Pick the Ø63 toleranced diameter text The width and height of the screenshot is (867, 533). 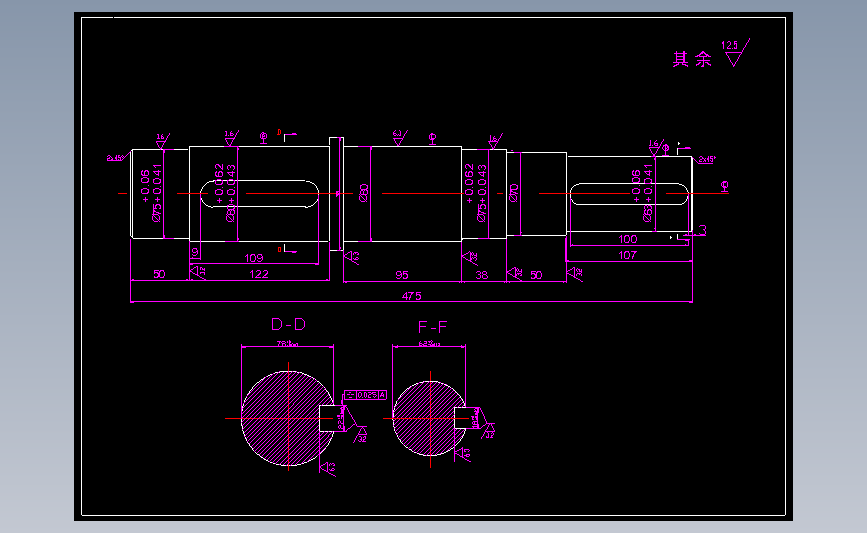point(641,194)
